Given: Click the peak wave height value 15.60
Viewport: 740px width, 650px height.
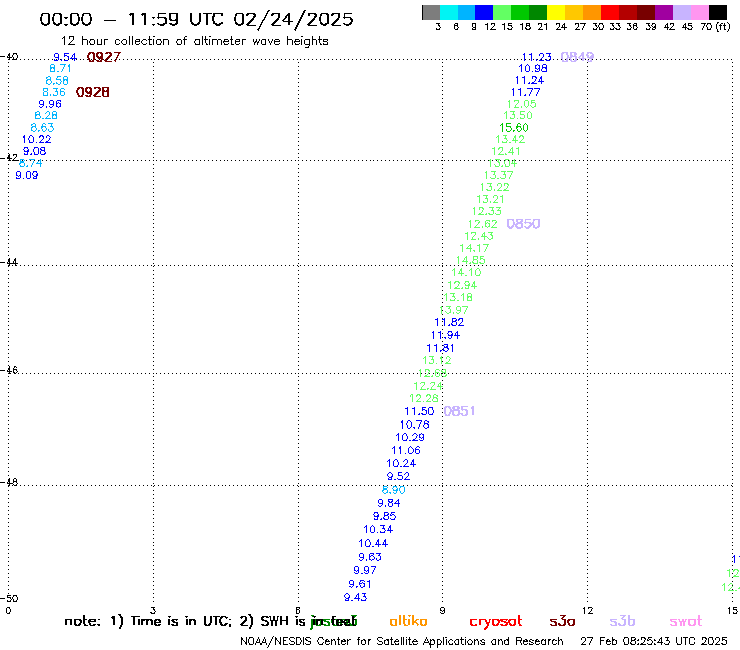Looking at the screenshot, I should tap(514, 127).
